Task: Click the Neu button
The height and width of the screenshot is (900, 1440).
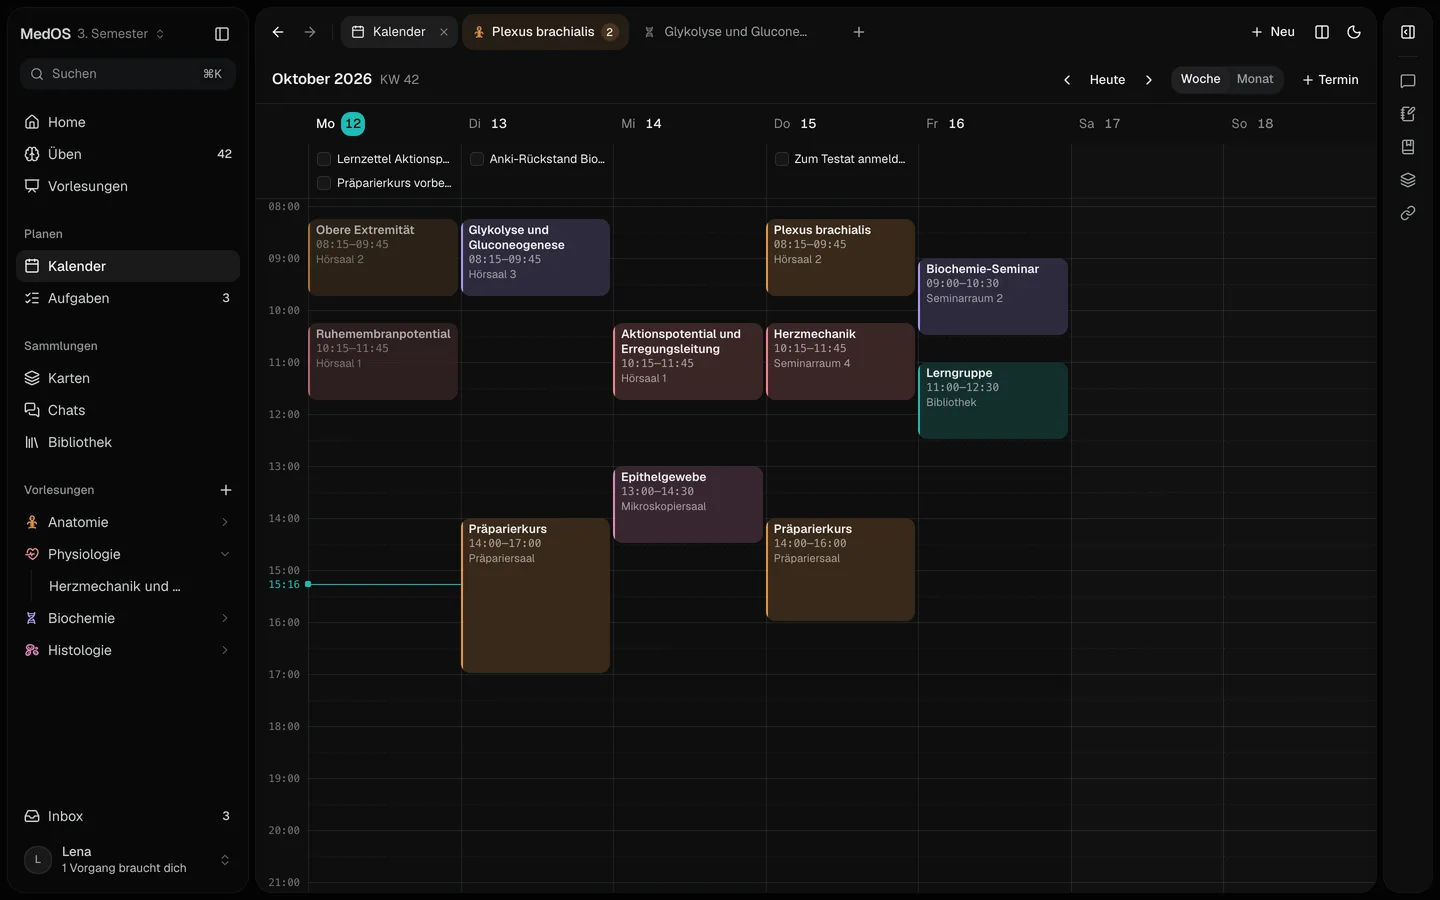Action: 1273,32
